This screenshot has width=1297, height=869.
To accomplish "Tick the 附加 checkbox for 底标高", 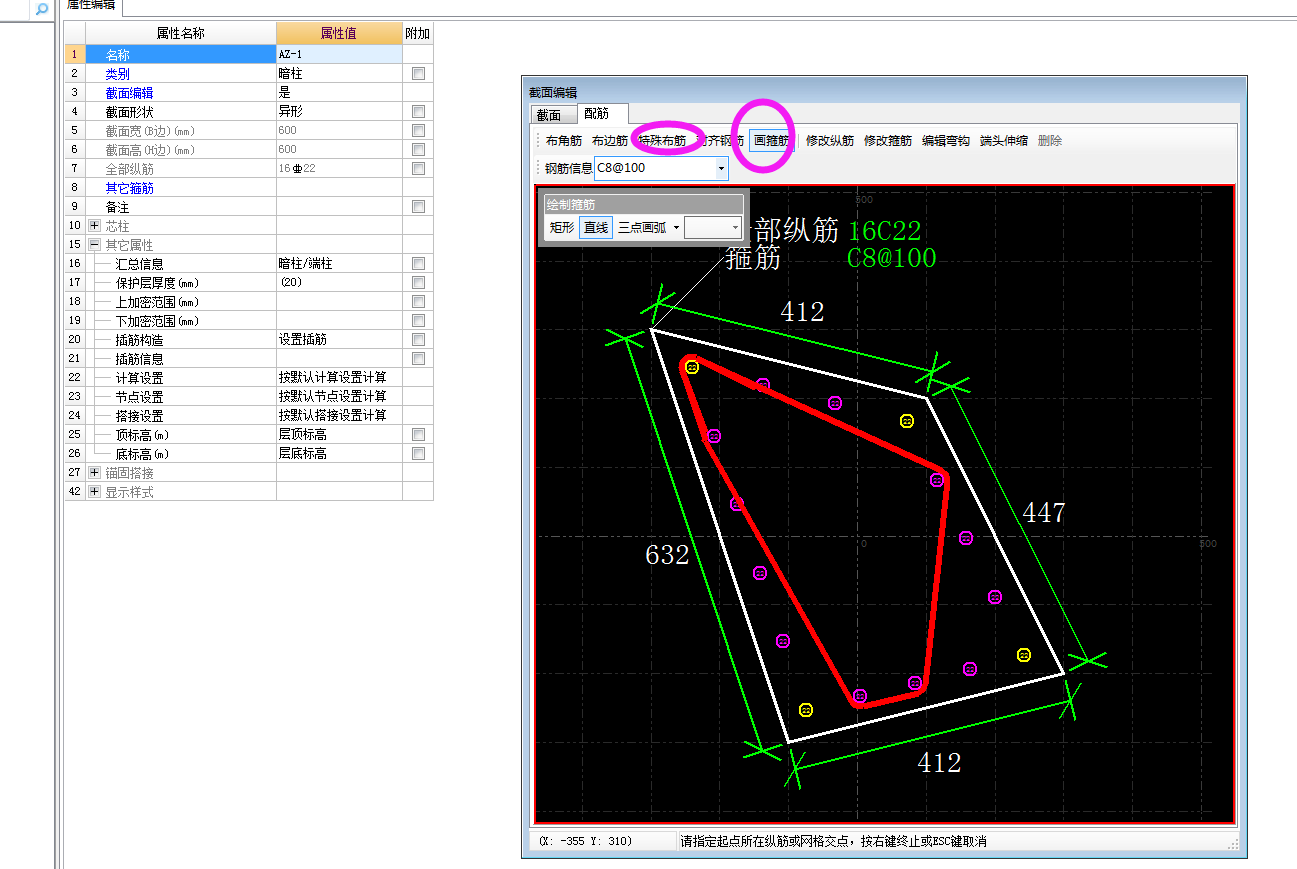I will coord(418,453).
